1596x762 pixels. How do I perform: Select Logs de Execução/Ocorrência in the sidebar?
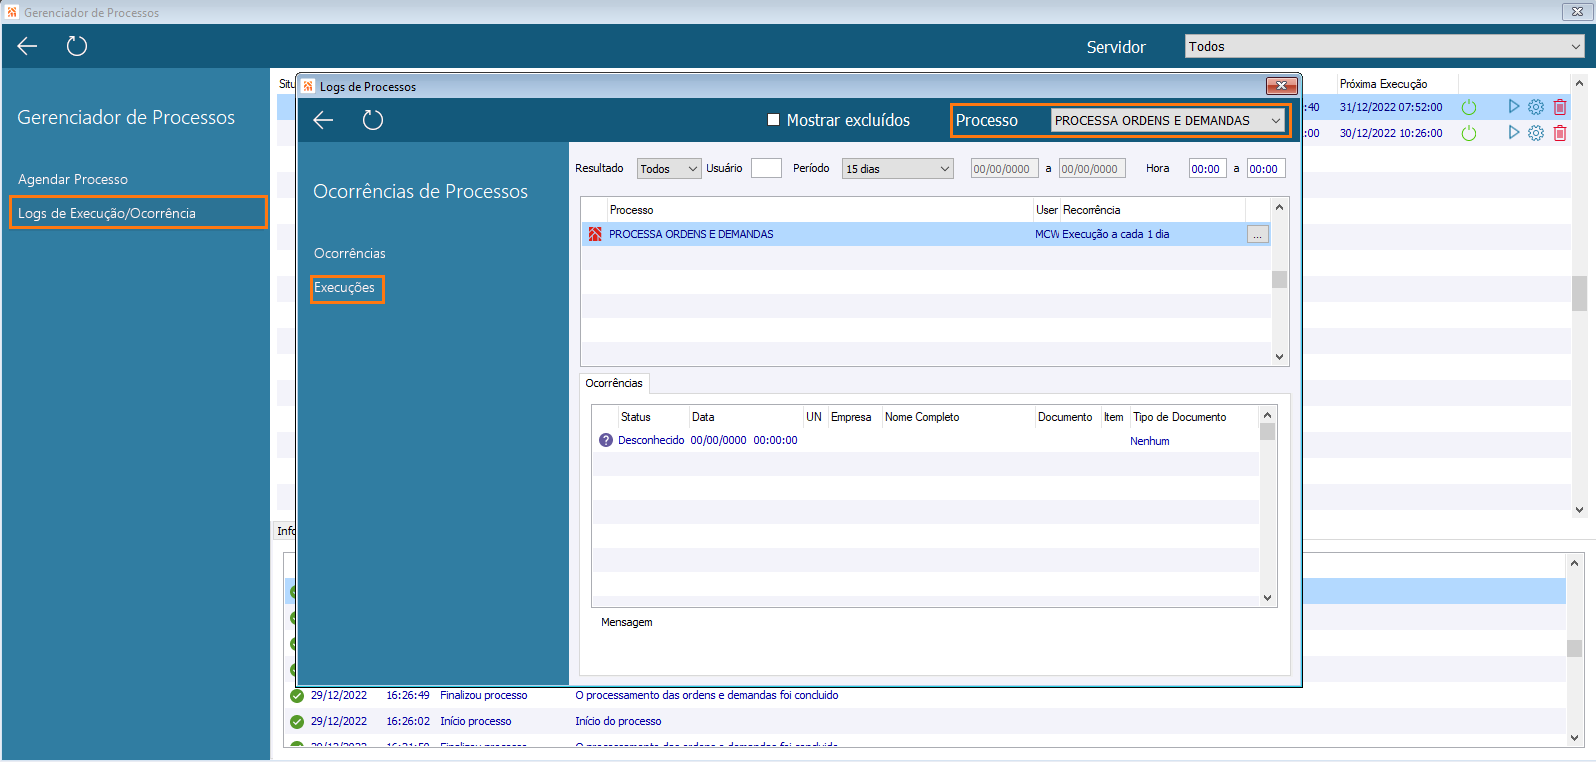pos(107,213)
